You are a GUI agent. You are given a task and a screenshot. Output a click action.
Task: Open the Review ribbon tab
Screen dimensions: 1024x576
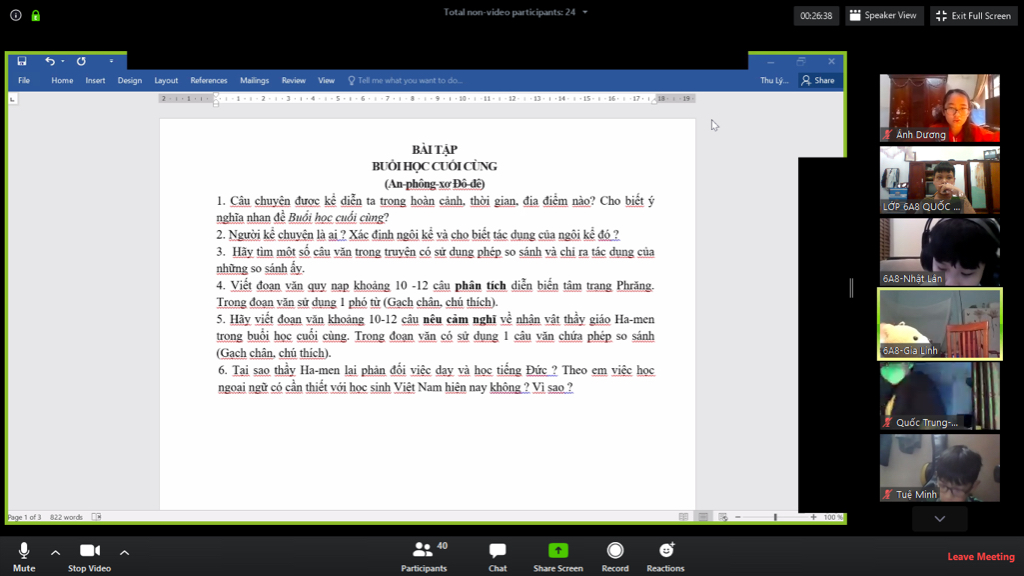[294, 81]
